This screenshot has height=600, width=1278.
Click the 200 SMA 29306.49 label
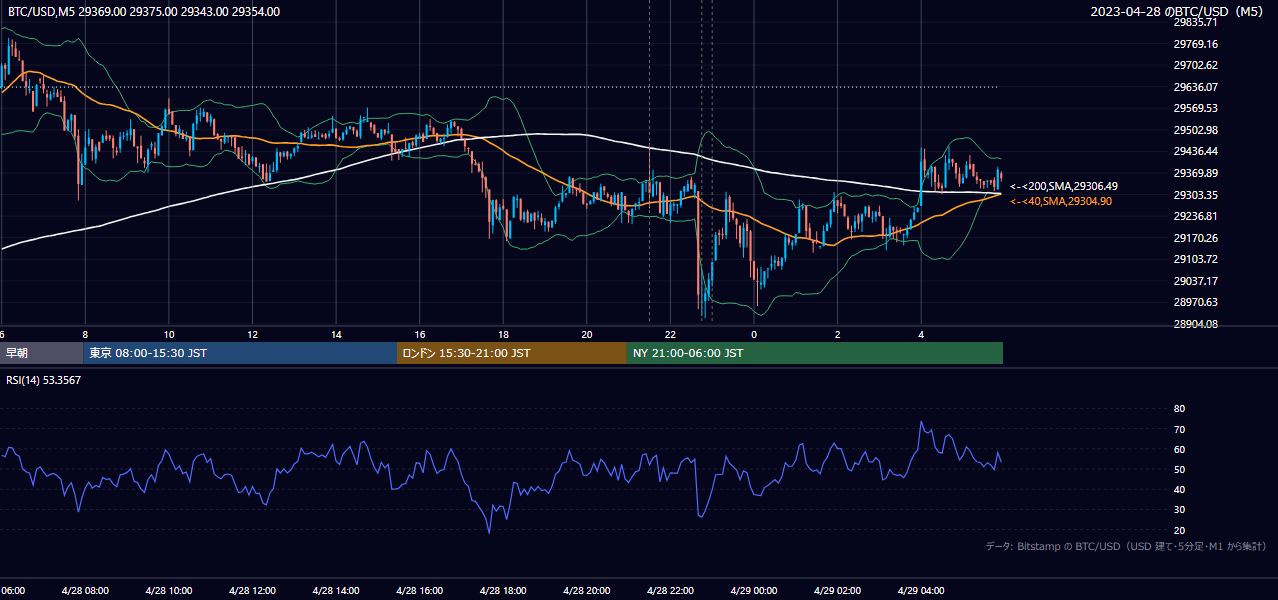tap(1064, 186)
